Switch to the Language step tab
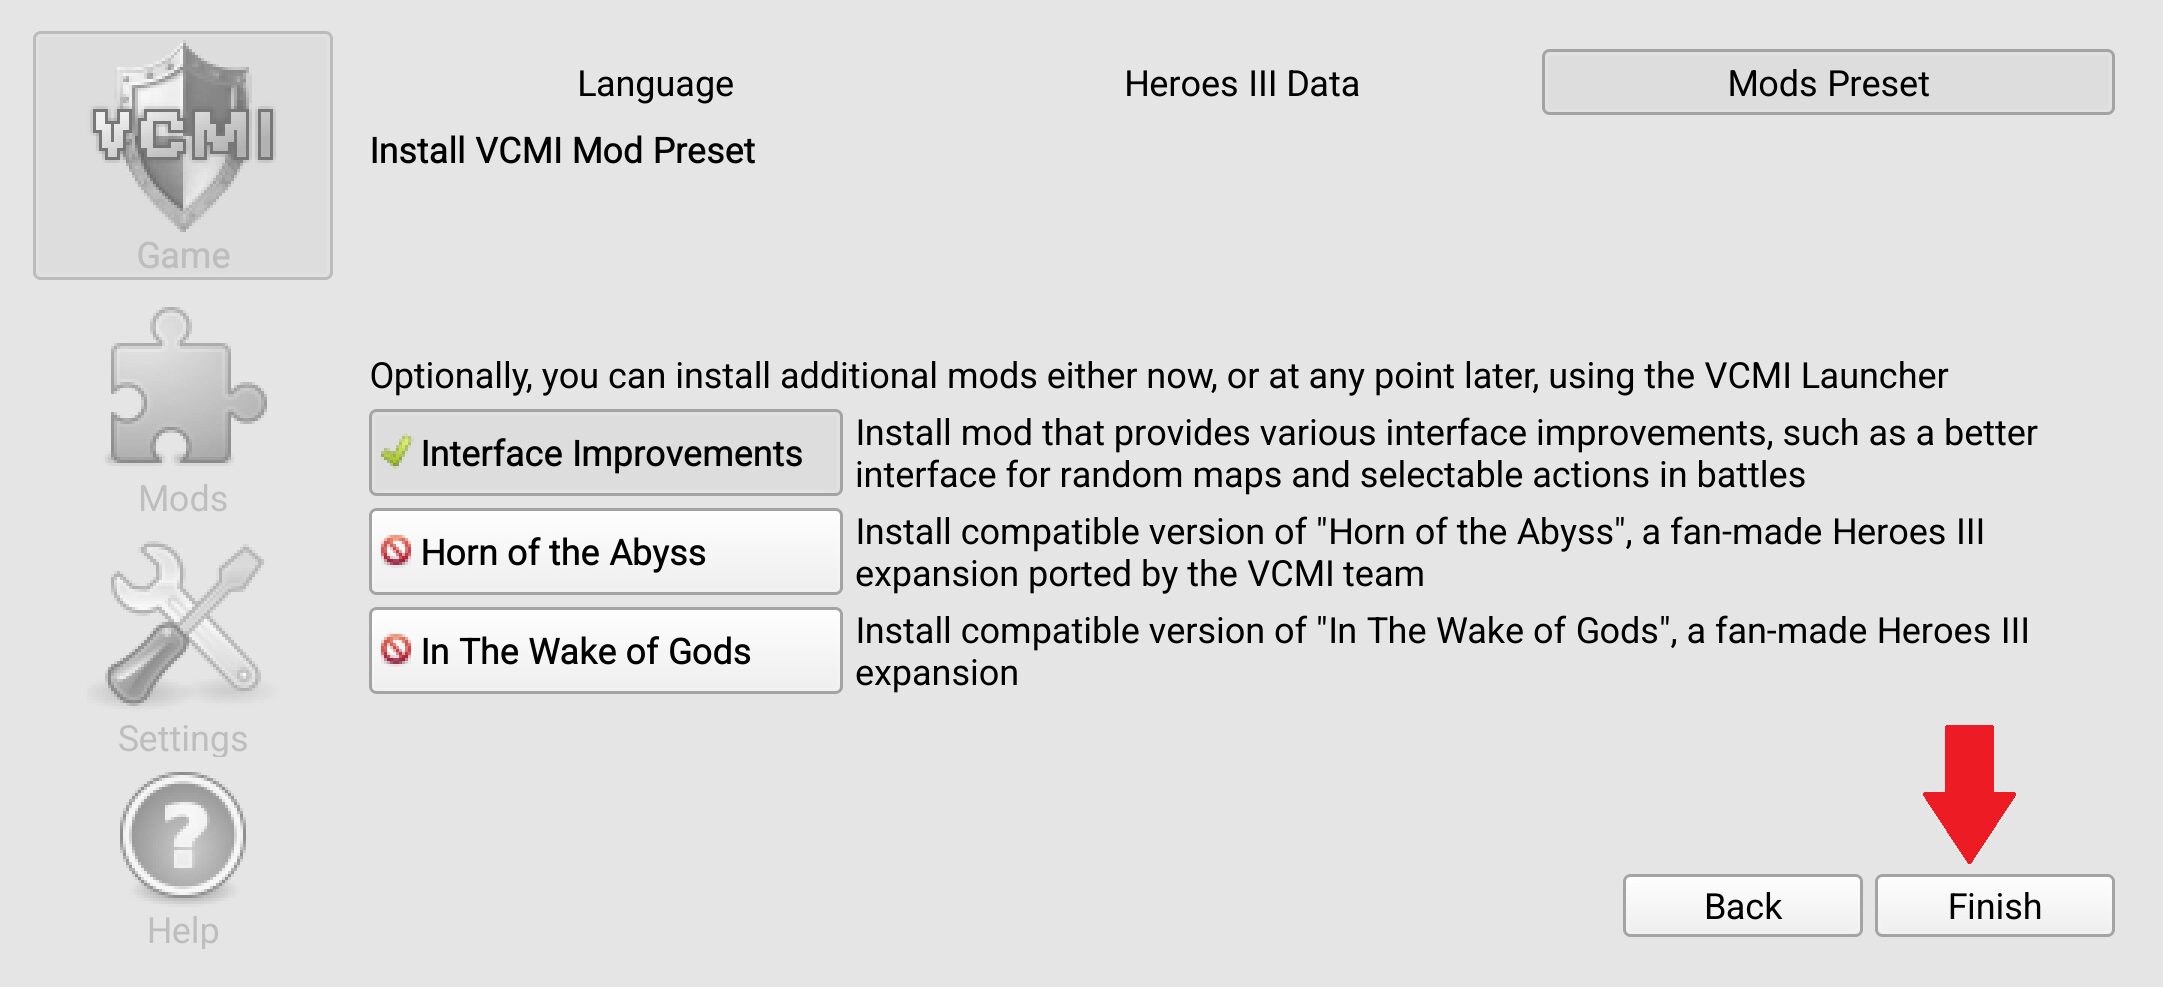This screenshot has width=2163, height=987. [655, 83]
